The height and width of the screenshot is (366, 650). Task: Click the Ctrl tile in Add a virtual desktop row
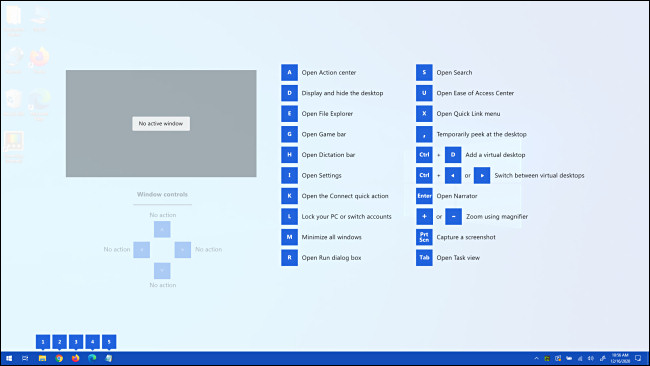point(424,155)
